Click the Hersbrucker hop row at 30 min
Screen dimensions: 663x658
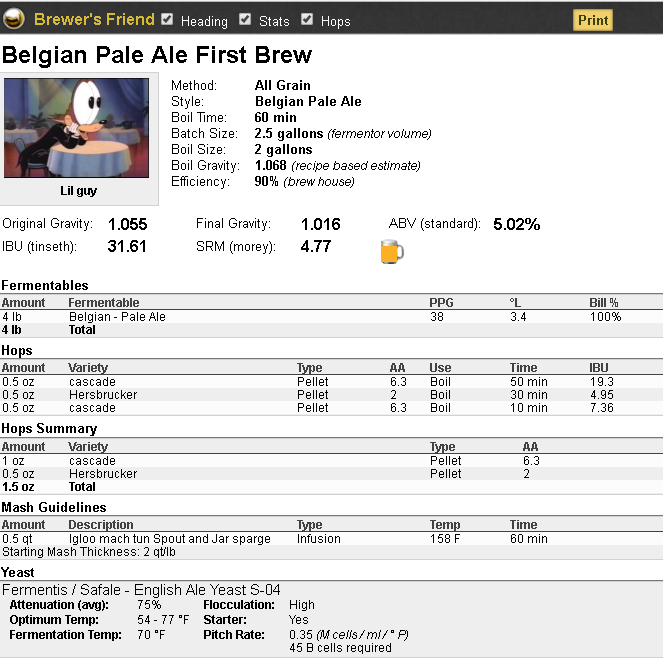tap(332, 395)
